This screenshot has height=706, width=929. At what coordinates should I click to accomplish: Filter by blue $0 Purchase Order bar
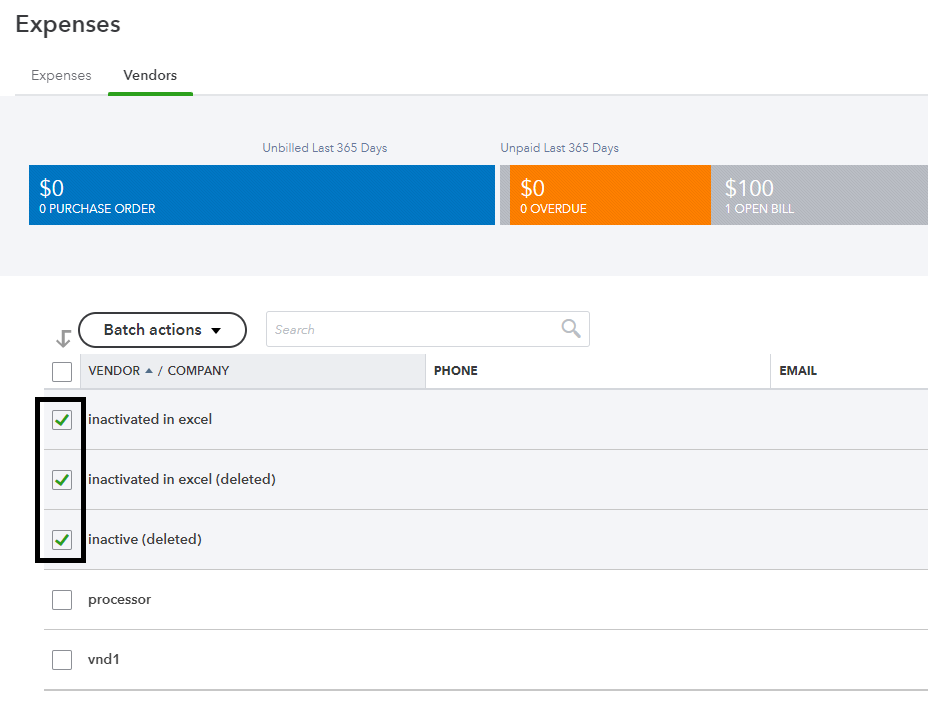[262, 195]
